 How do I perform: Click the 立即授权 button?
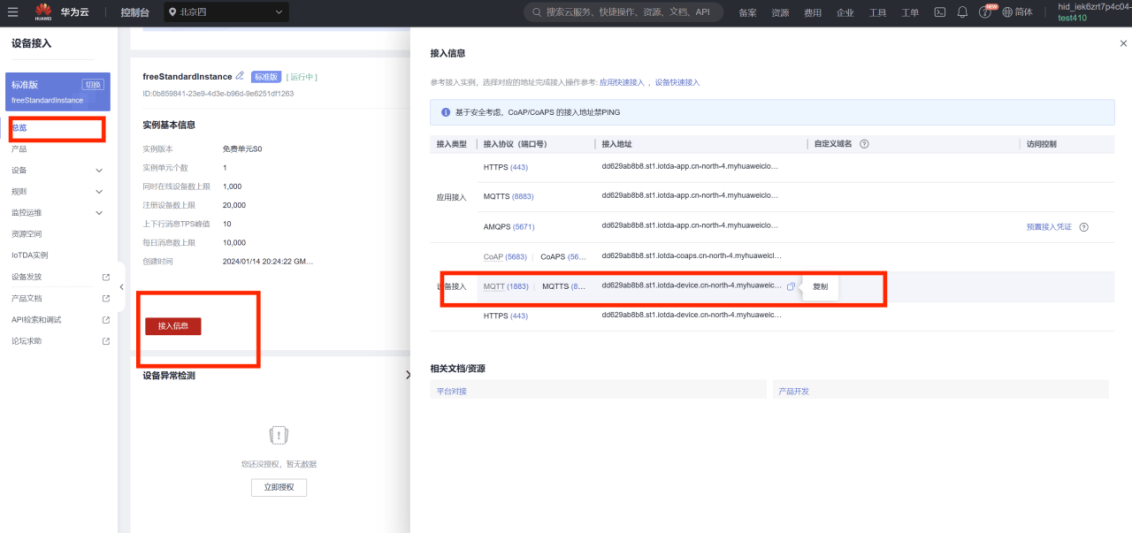pyautogui.click(x=279, y=487)
